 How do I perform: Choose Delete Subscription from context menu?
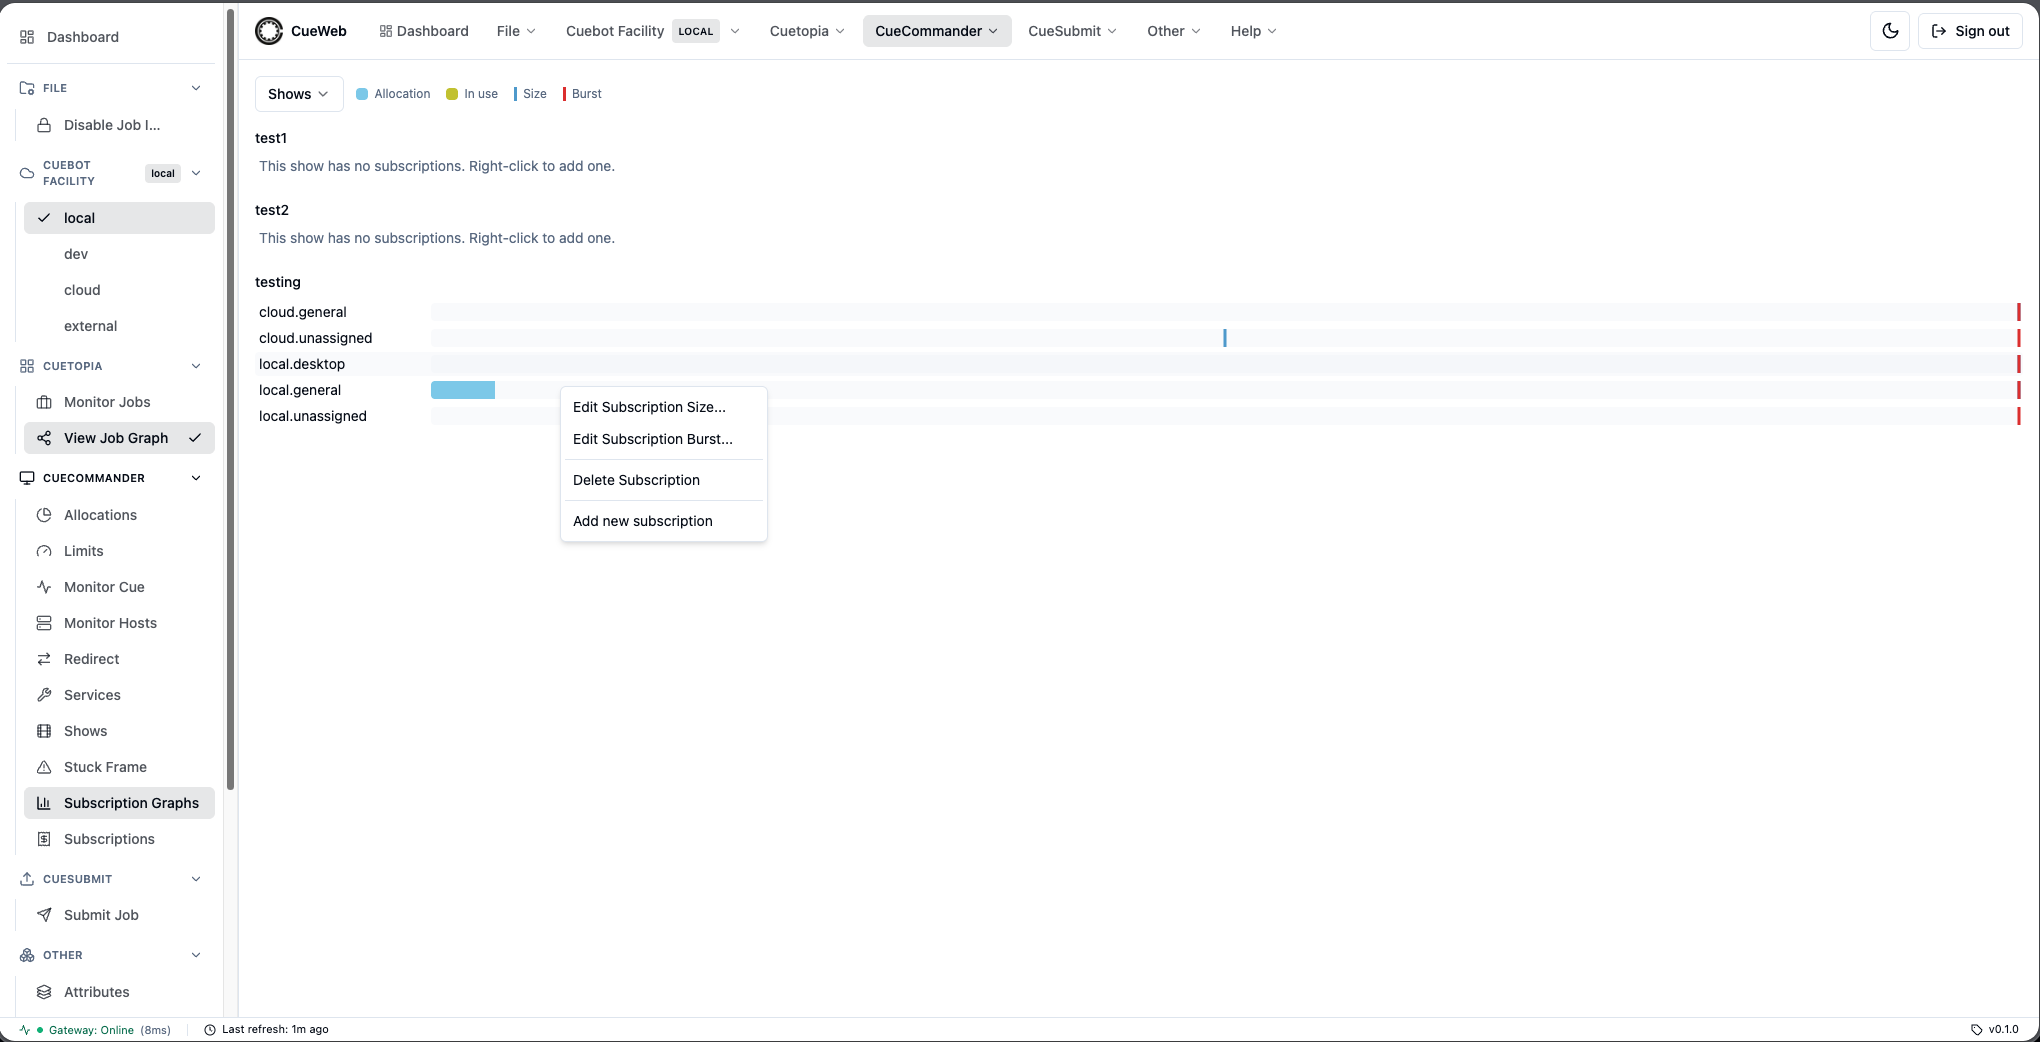664,480
